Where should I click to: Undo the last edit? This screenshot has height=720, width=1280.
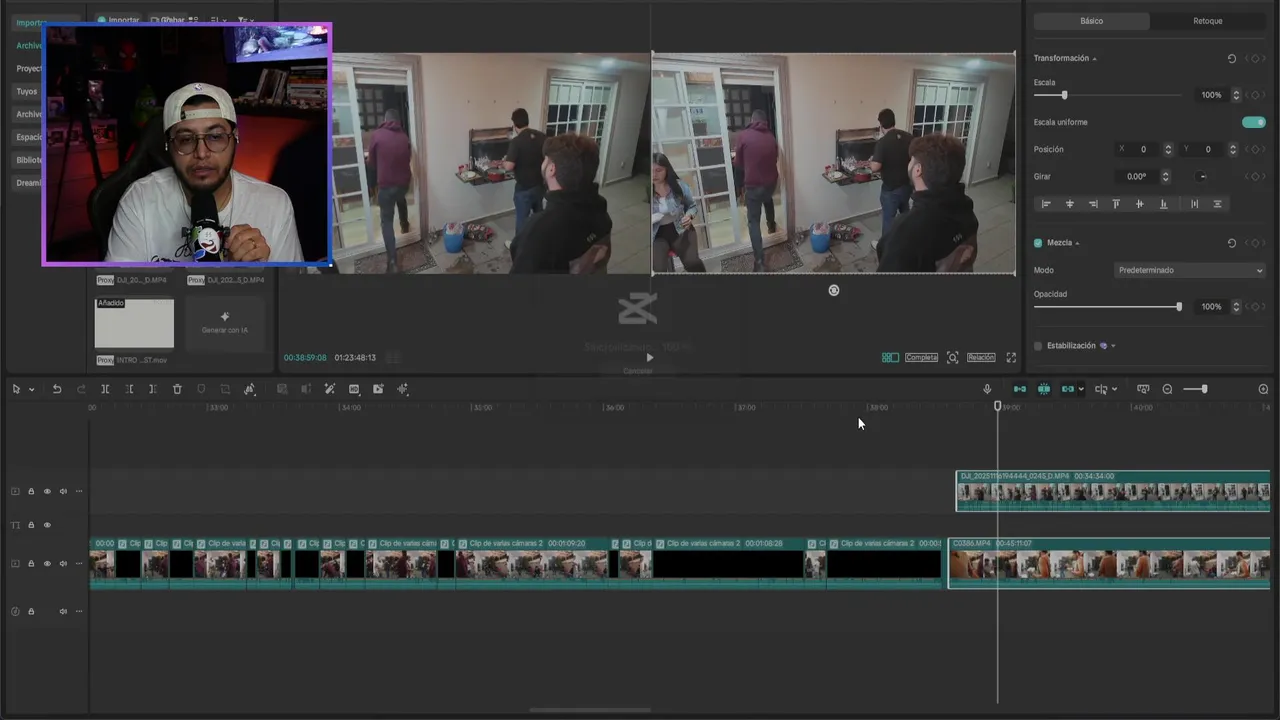(x=57, y=389)
